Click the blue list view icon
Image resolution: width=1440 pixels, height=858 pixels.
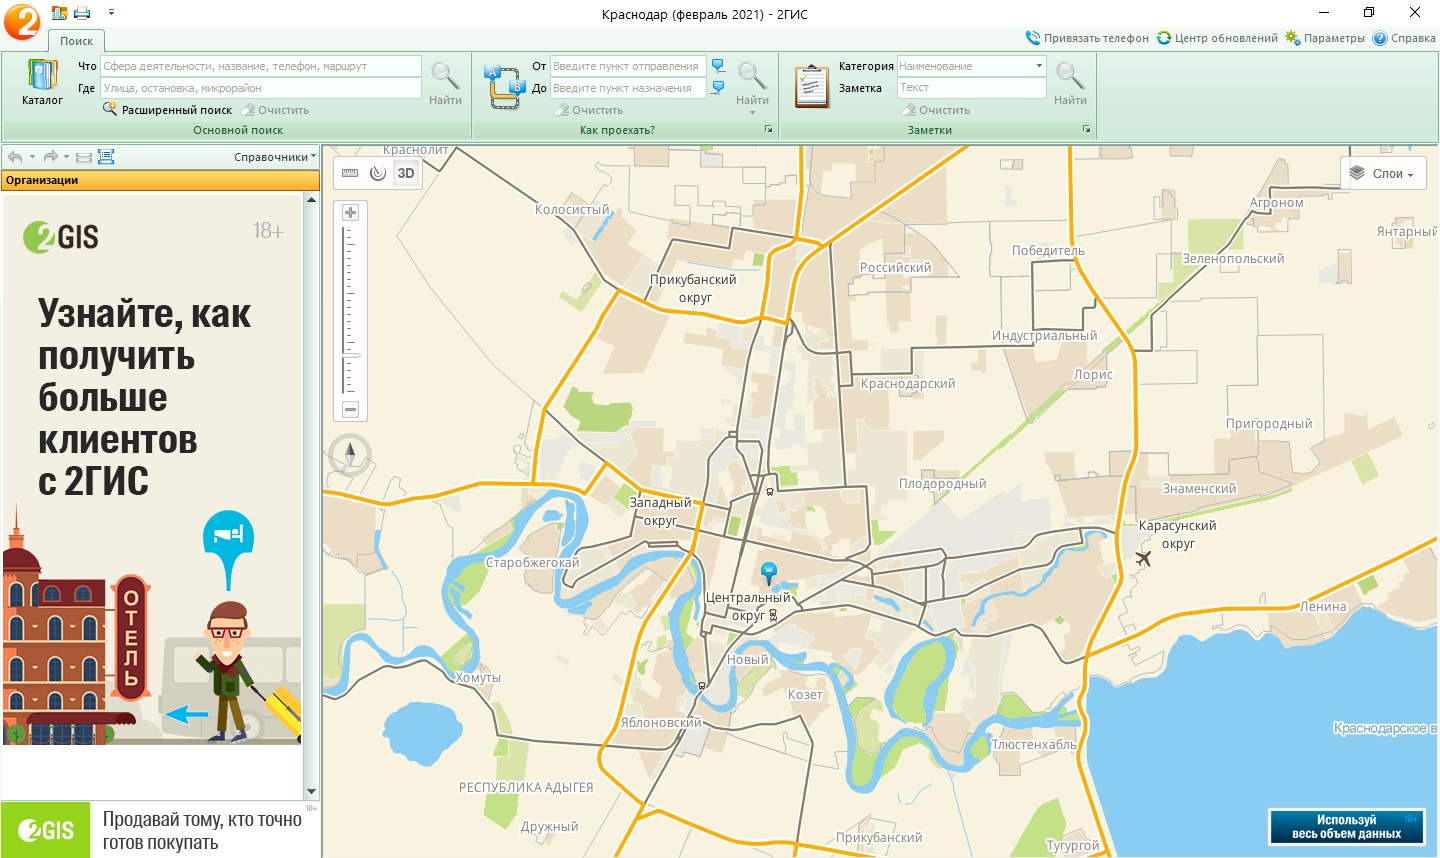tap(106, 157)
